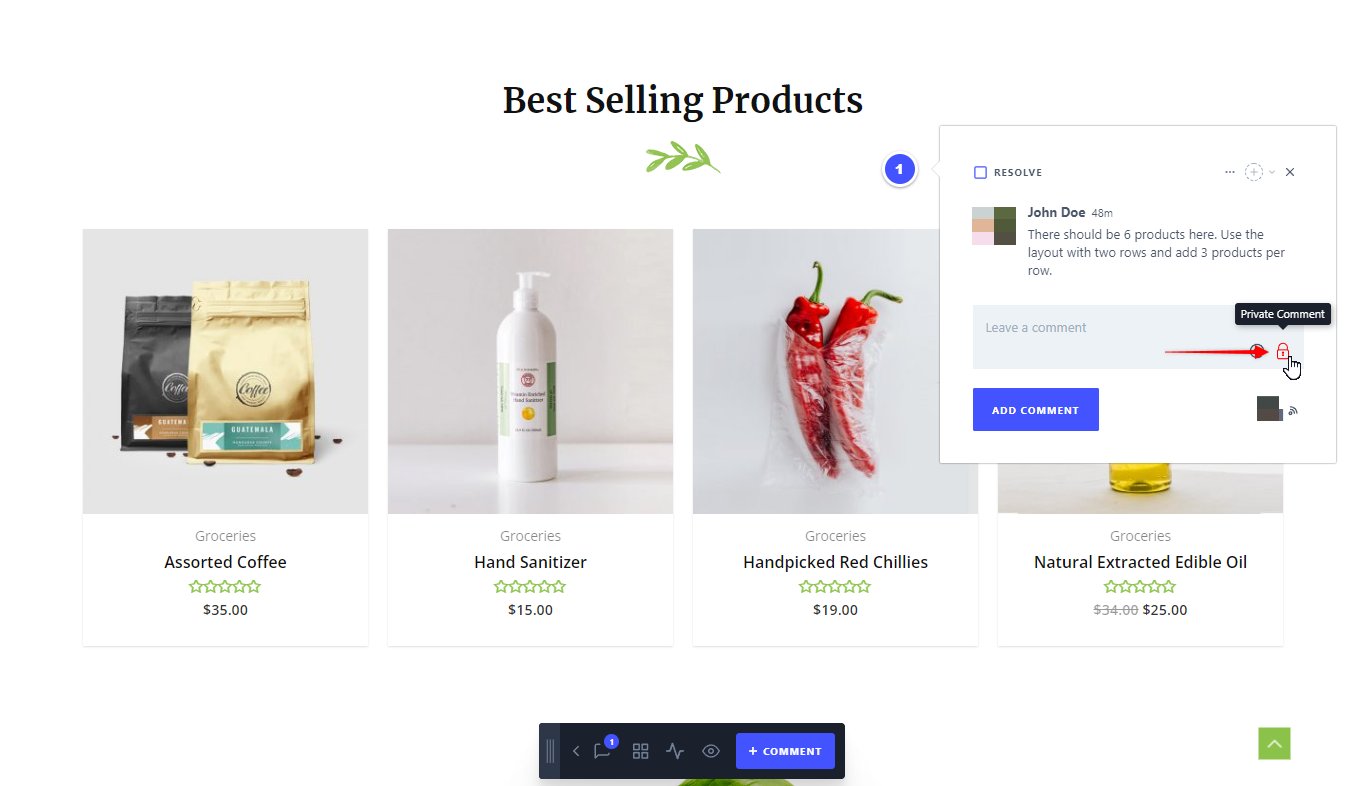The width and height of the screenshot is (1366, 786).
Task: Open the Assorted Coffee product link
Action: coord(225,562)
